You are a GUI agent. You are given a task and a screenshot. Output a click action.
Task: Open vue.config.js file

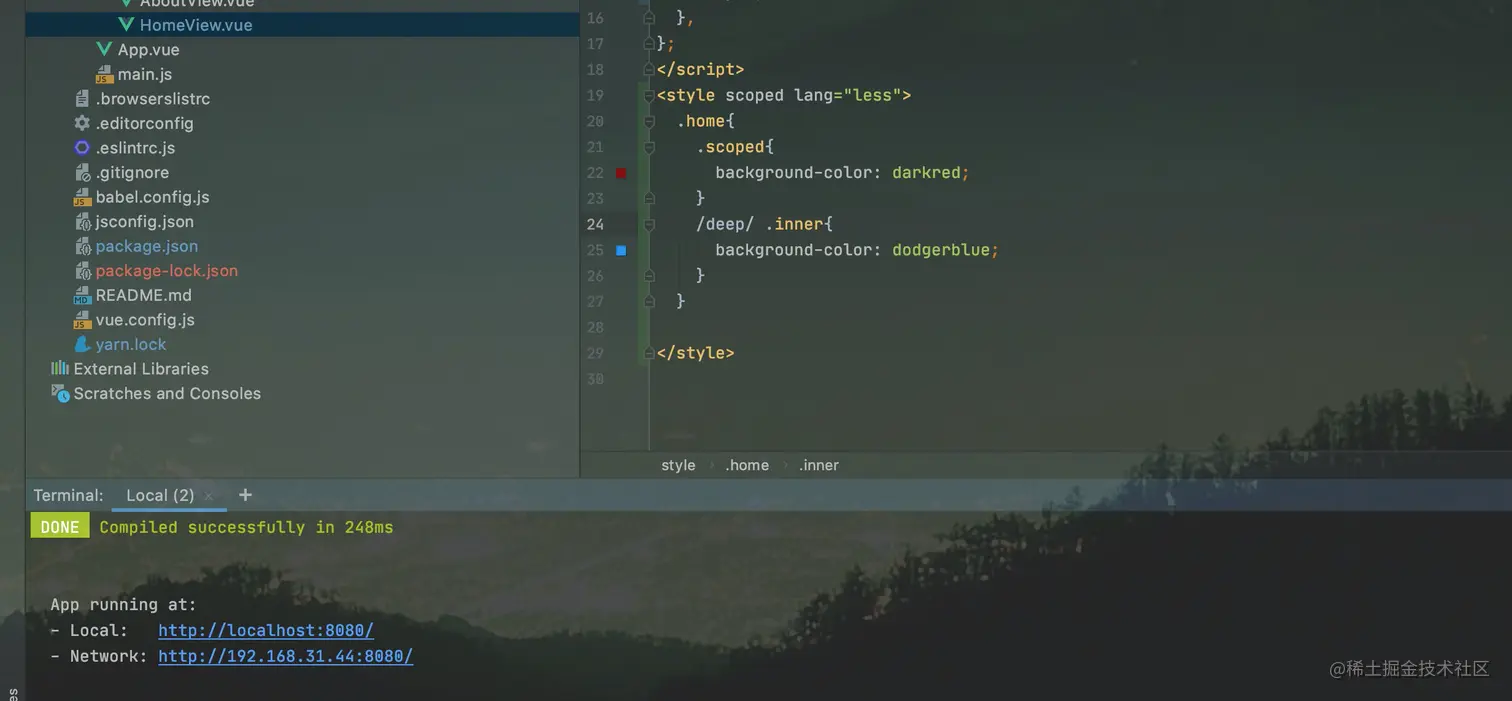point(145,320)
